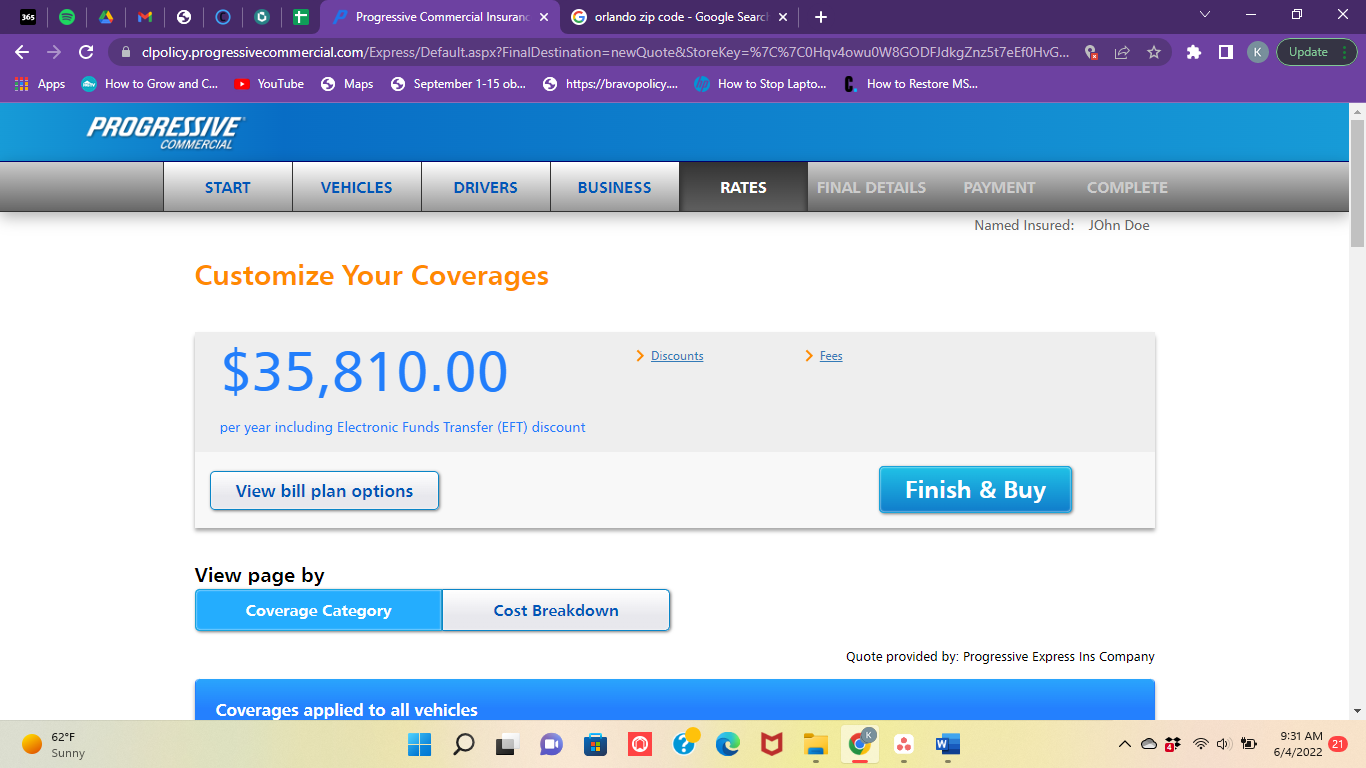Share this page via share icon
1366x768 pixels.
(1122, 52)
